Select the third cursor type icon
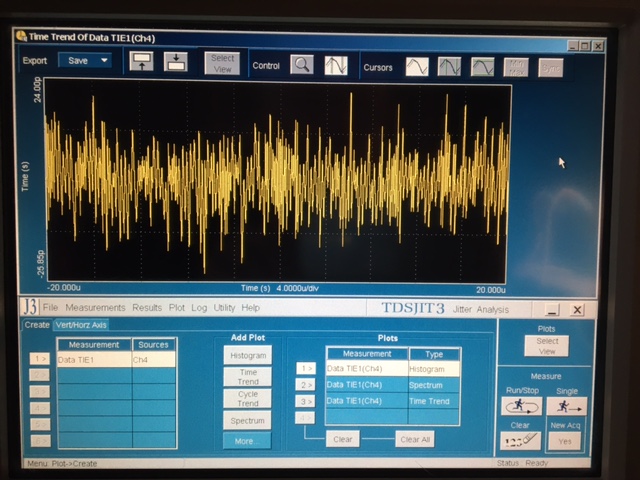 click(482, 66)
